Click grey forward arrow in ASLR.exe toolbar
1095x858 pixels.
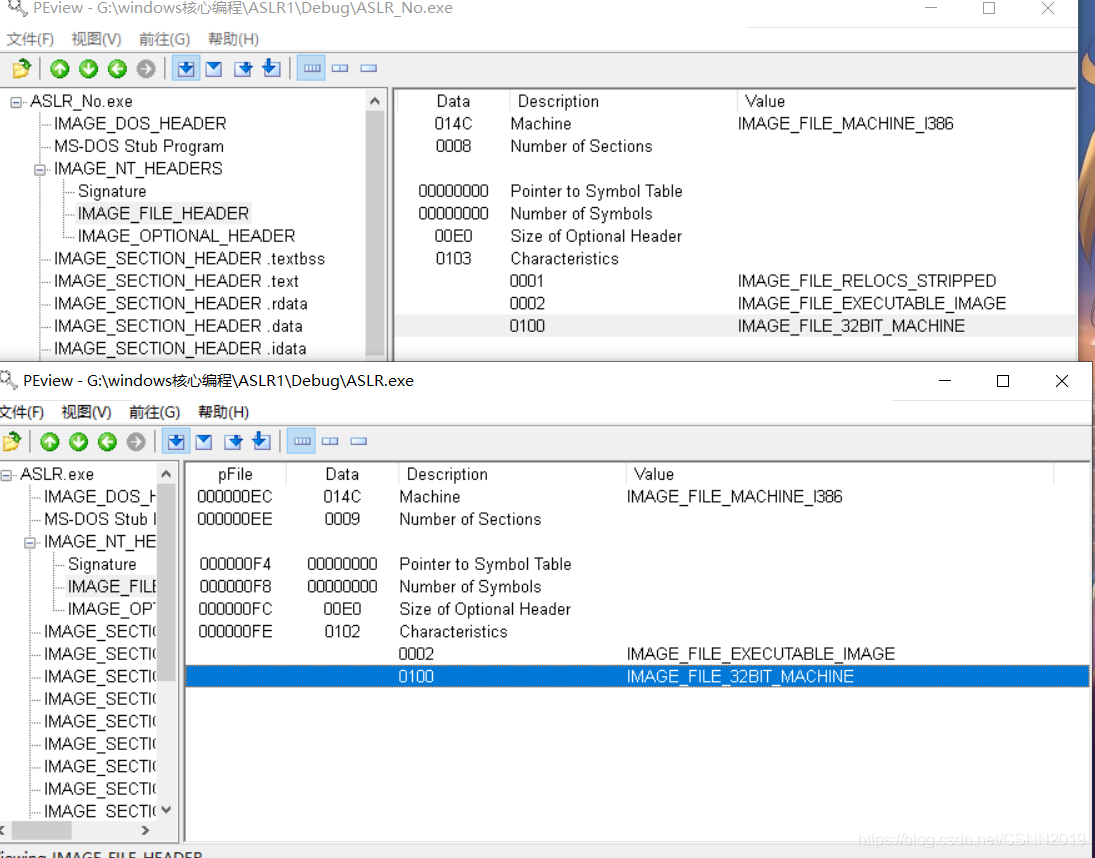[136, 441]
